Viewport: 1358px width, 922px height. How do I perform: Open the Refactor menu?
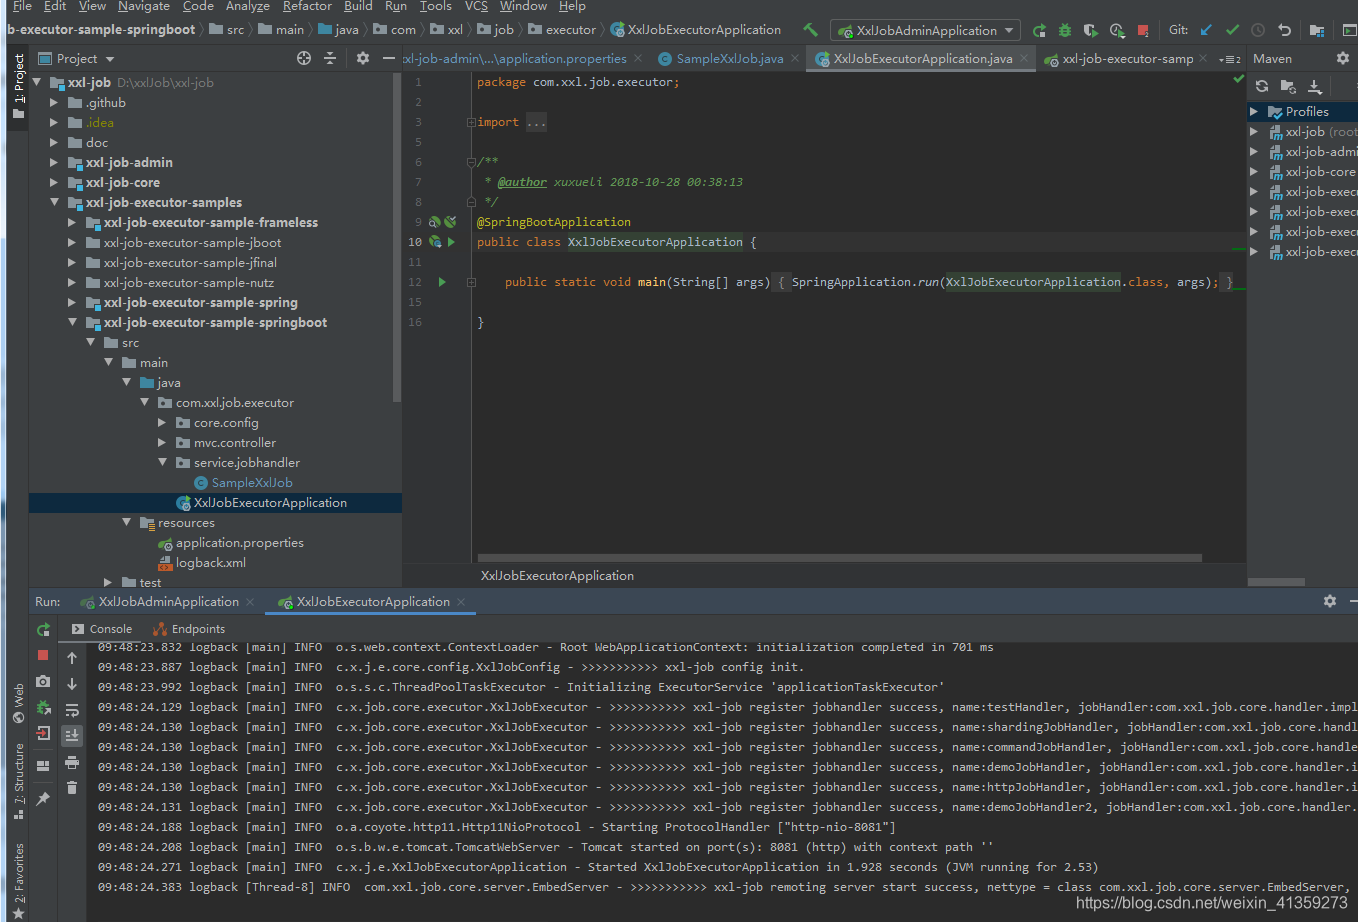click(307, 6)
